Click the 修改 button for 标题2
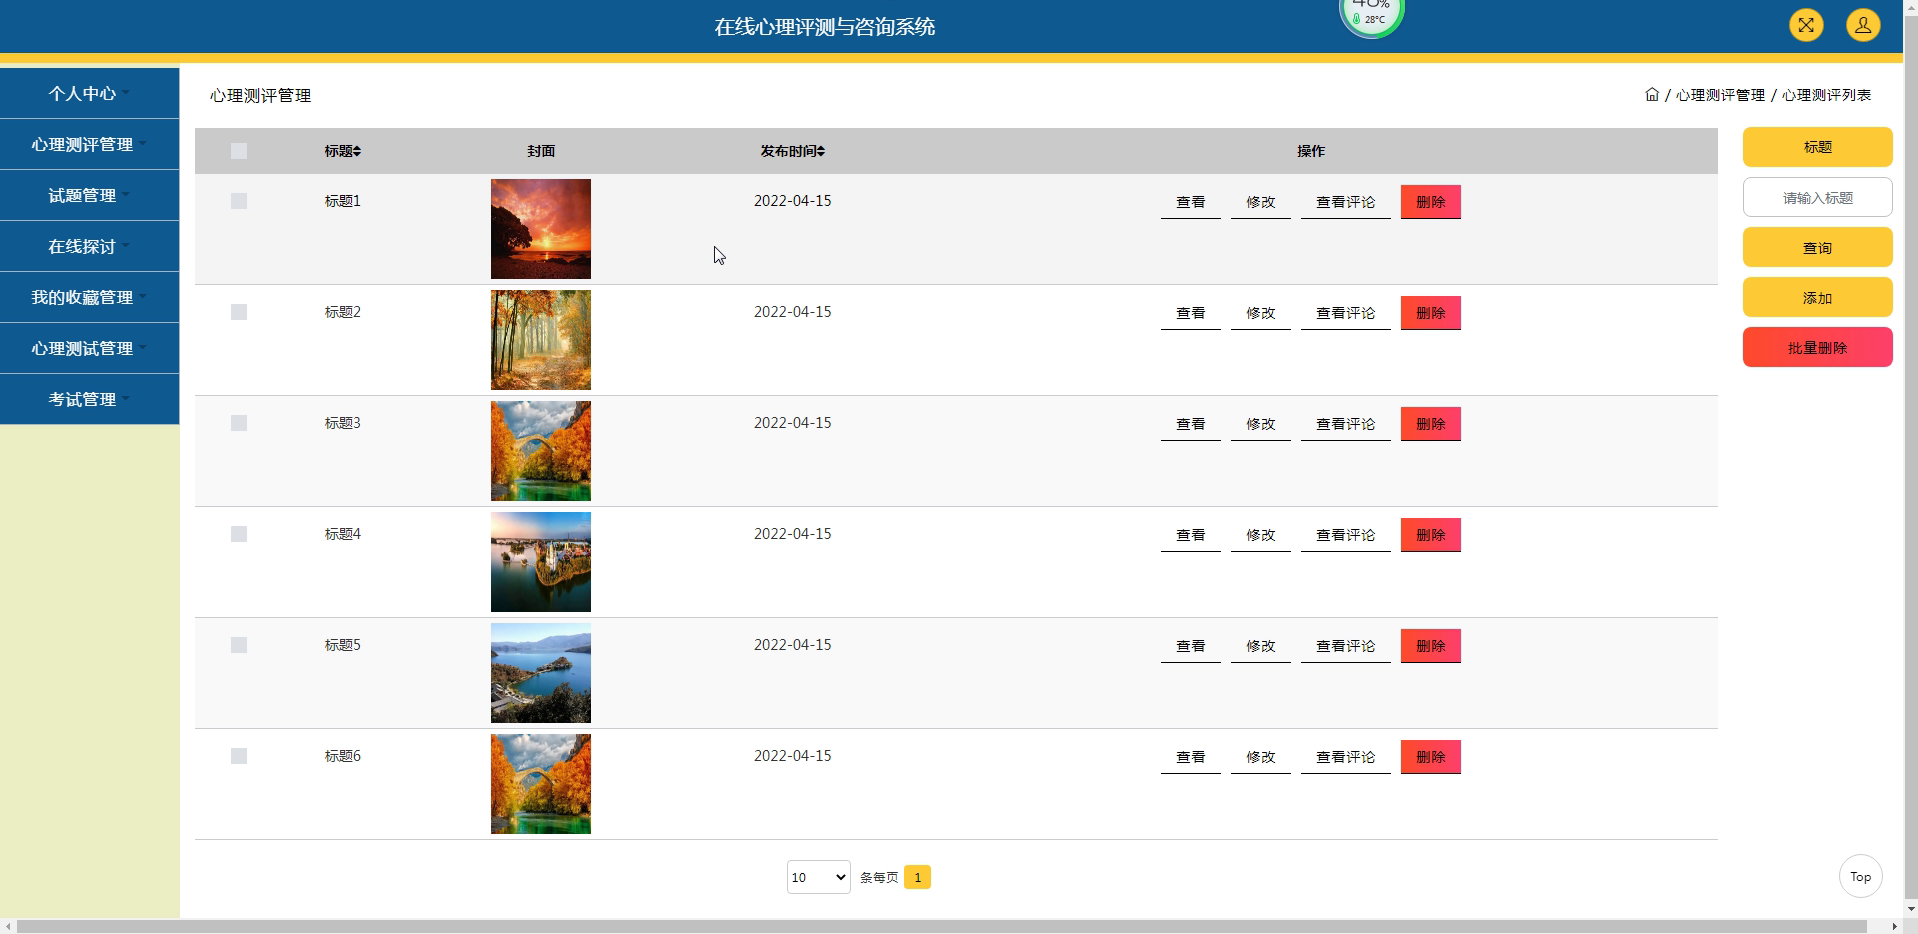 click(x=1260, y=313)
